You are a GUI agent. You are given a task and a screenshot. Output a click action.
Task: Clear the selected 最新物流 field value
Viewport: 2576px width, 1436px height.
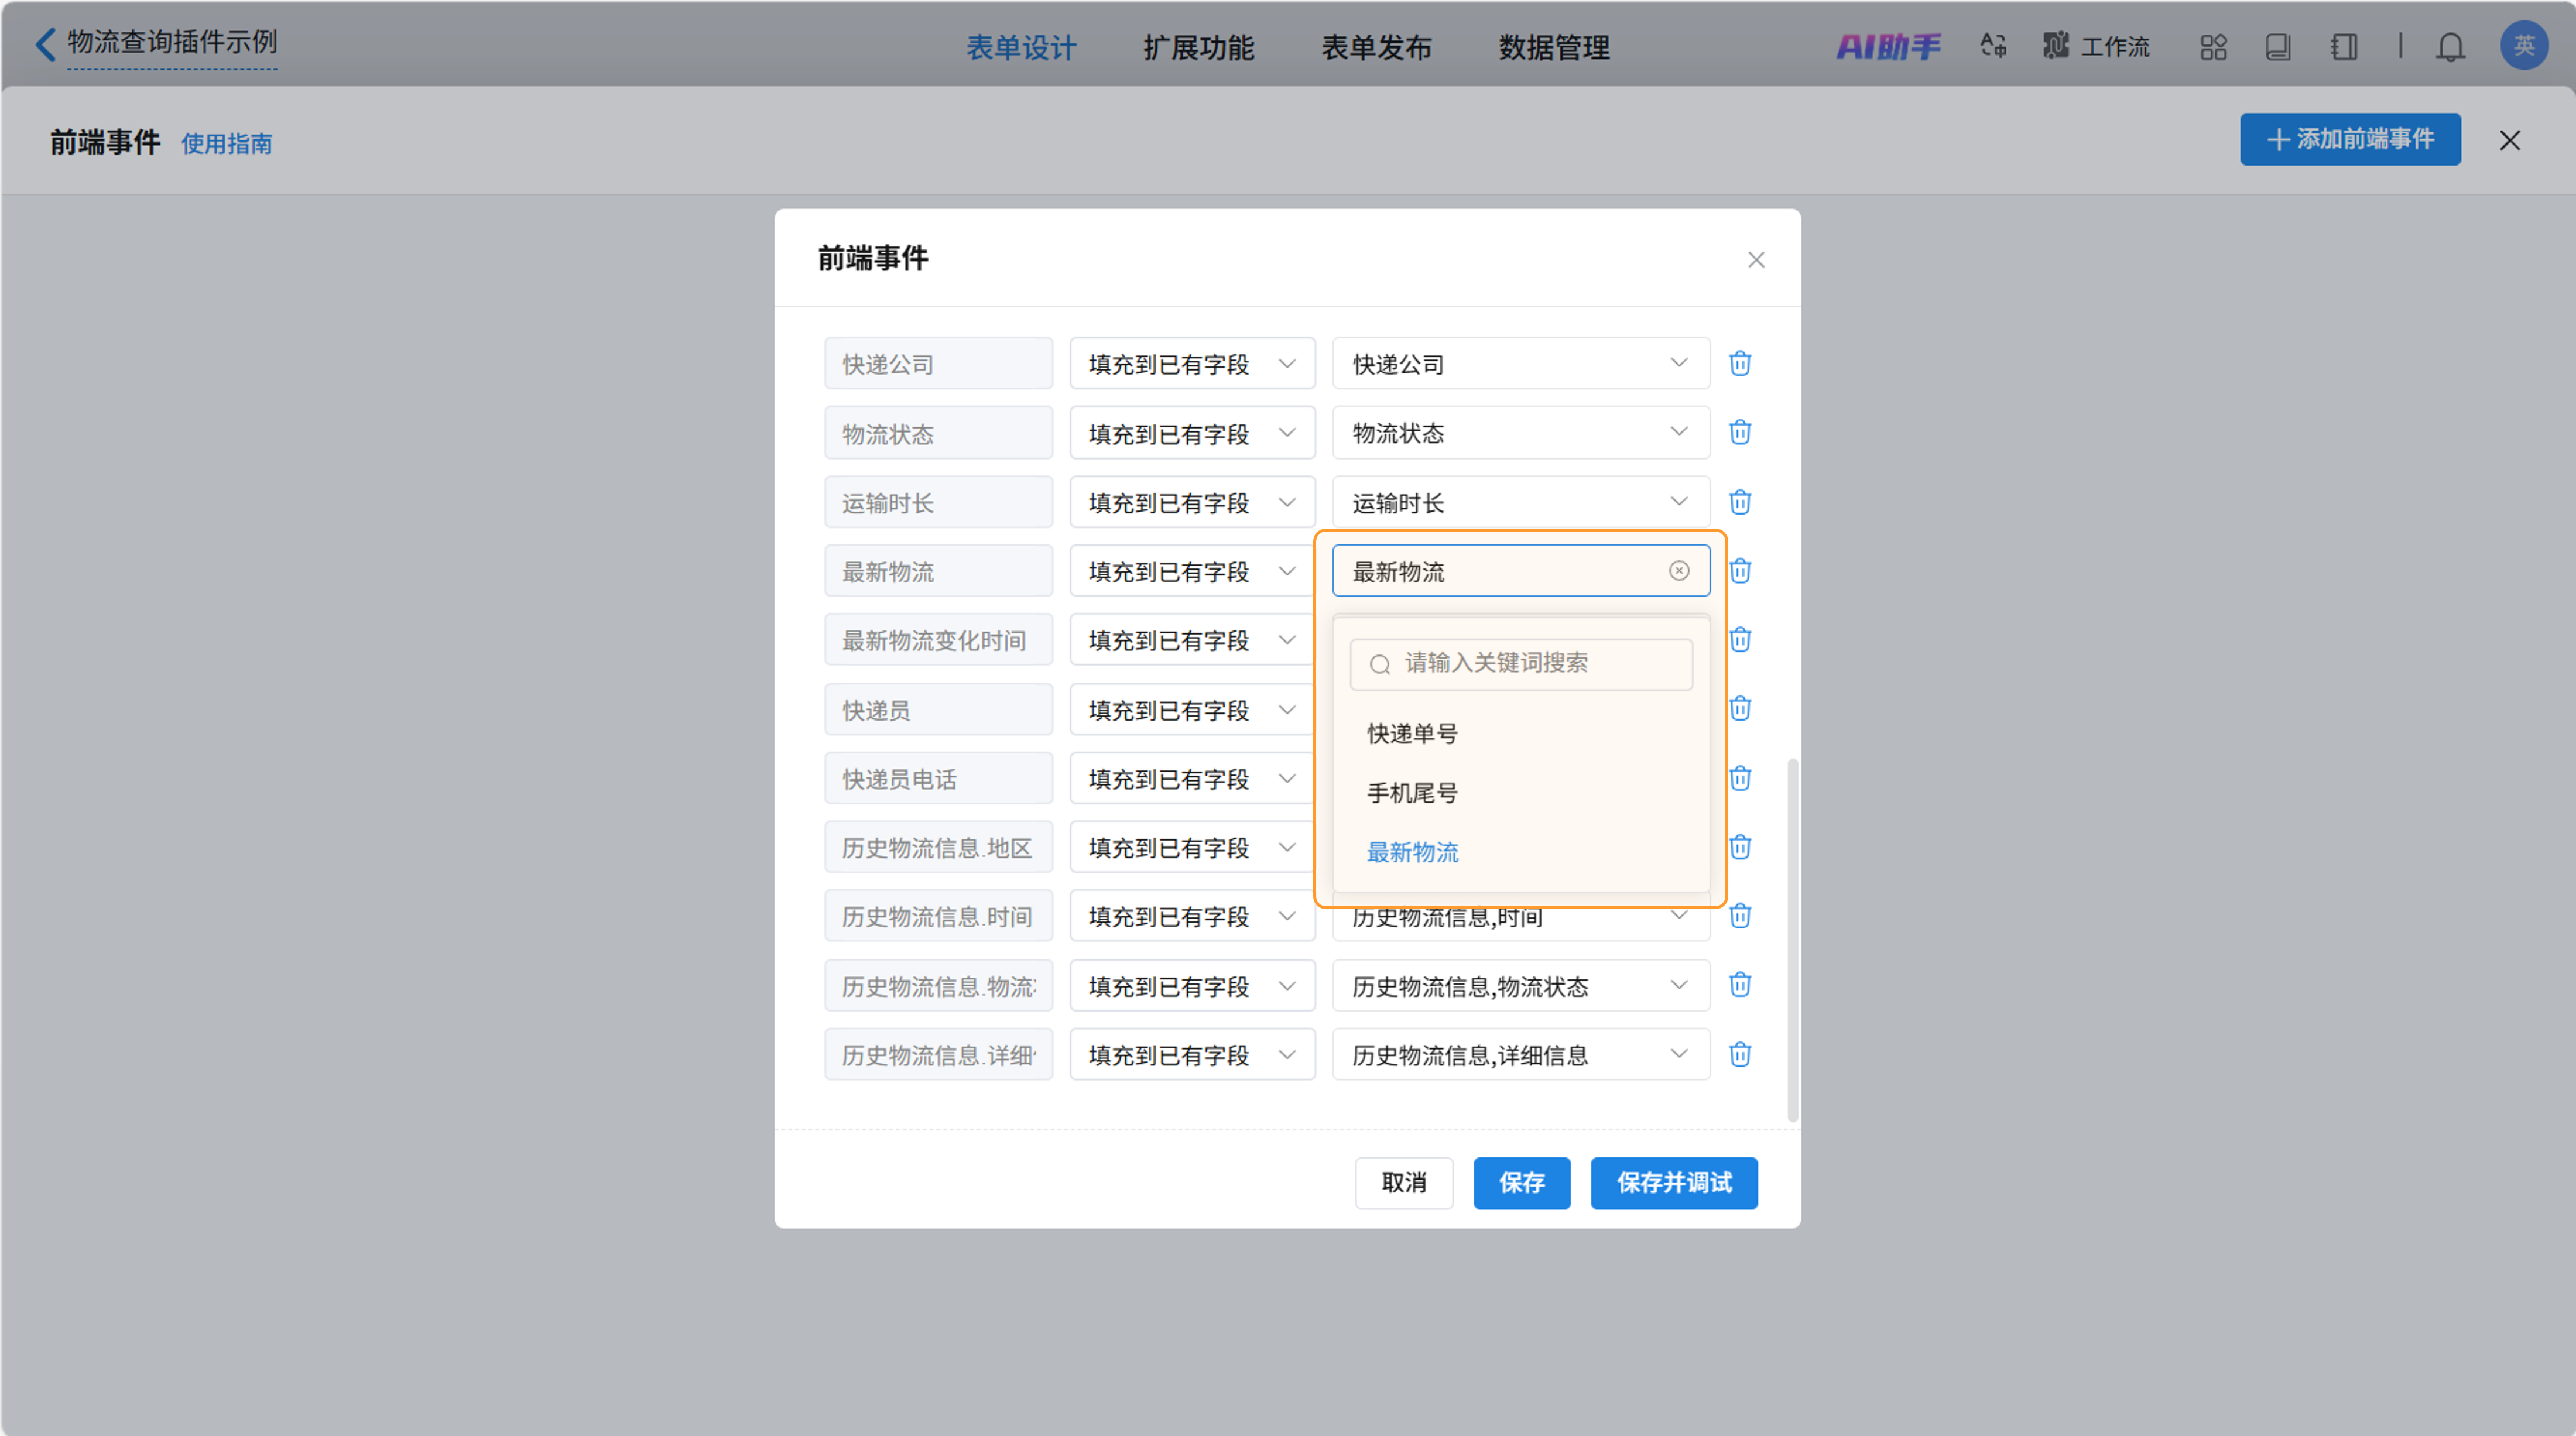coord(1678,570)
